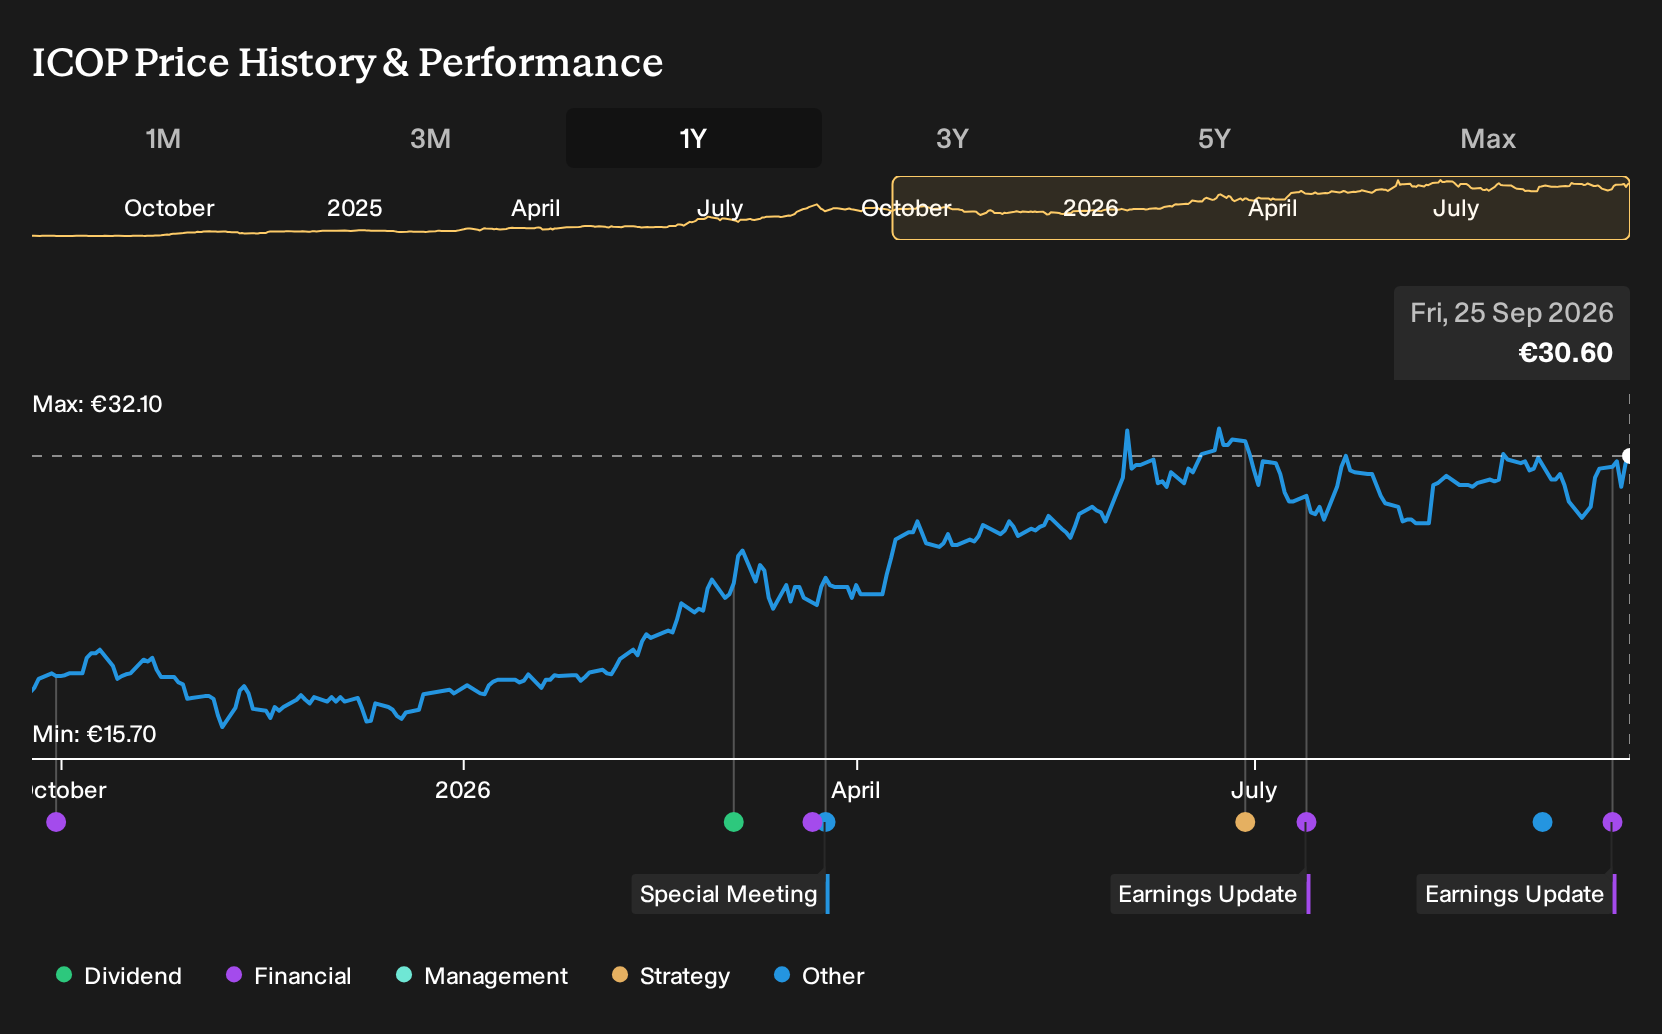The height and width of the screenshot is (1034, 1662).
Task: Toggle the Dividend legend filter
Action: [119, 976]
